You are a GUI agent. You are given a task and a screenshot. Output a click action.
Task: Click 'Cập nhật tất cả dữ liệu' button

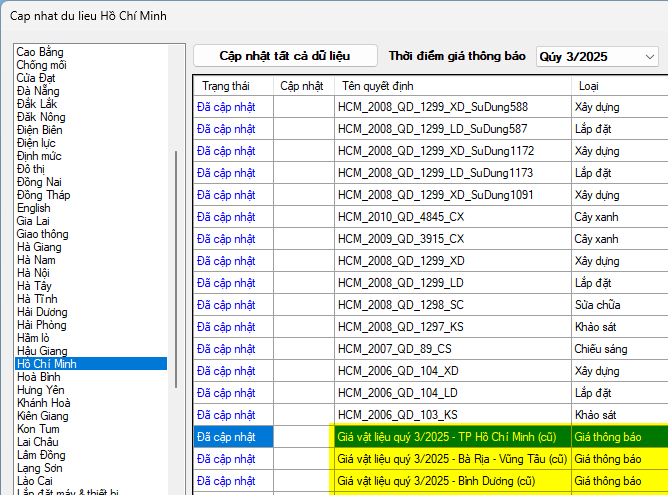[x=285, y=56]
